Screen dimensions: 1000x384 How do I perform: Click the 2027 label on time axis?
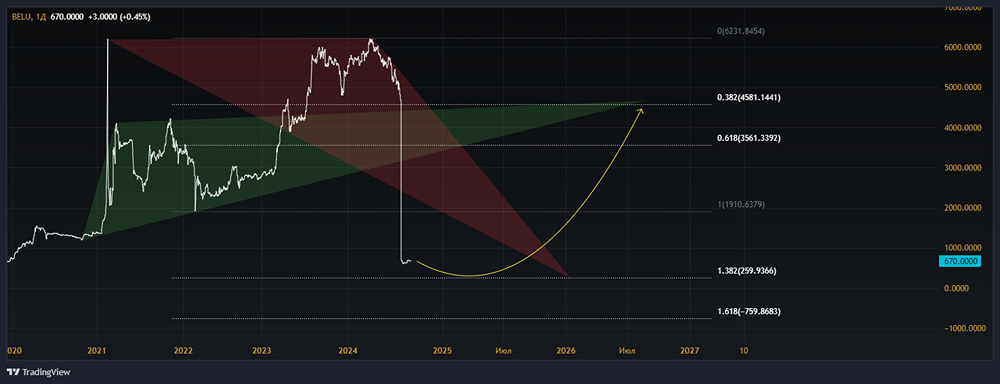pyautogui.click(x=690, y=351)
